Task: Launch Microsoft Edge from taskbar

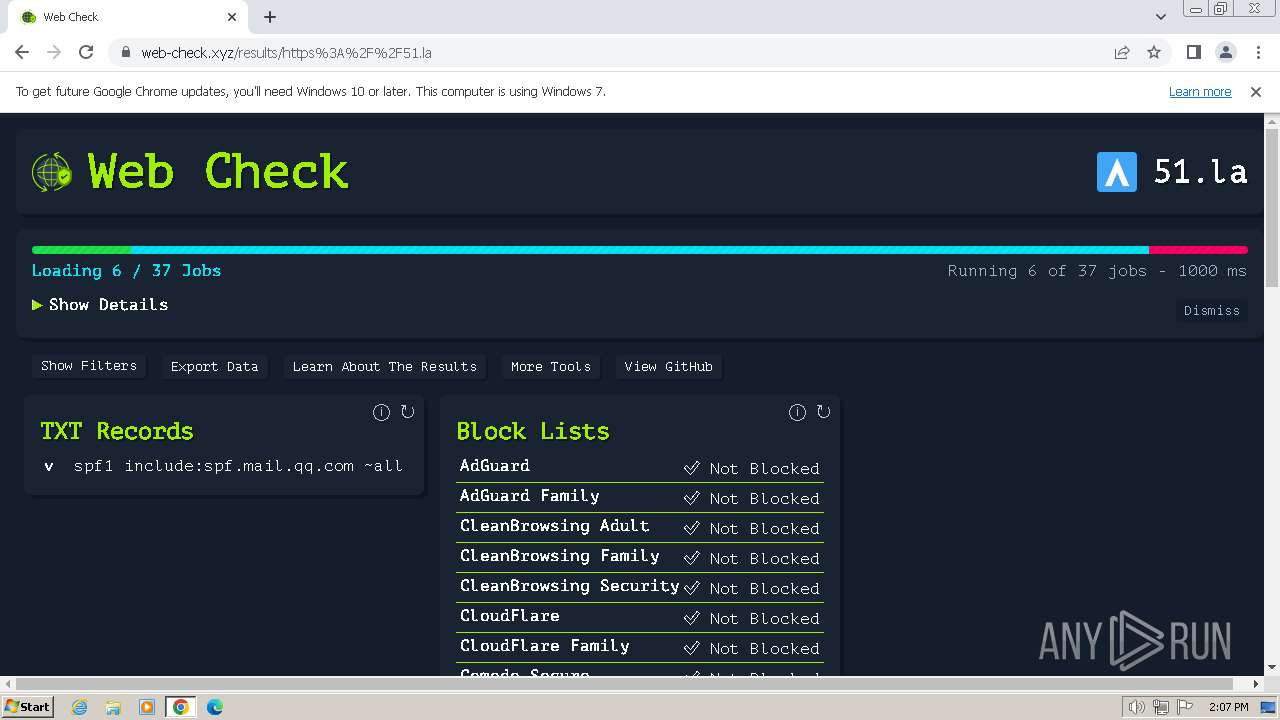Action: pyautogui.click(x=215, y=707)
